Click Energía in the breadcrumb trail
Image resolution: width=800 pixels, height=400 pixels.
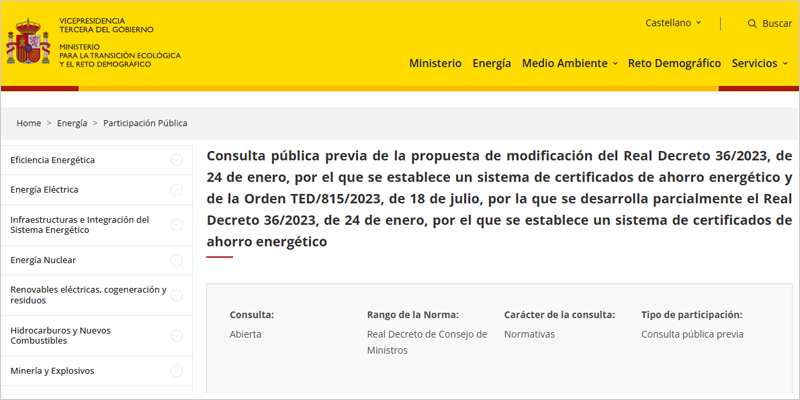pos(72,123)
